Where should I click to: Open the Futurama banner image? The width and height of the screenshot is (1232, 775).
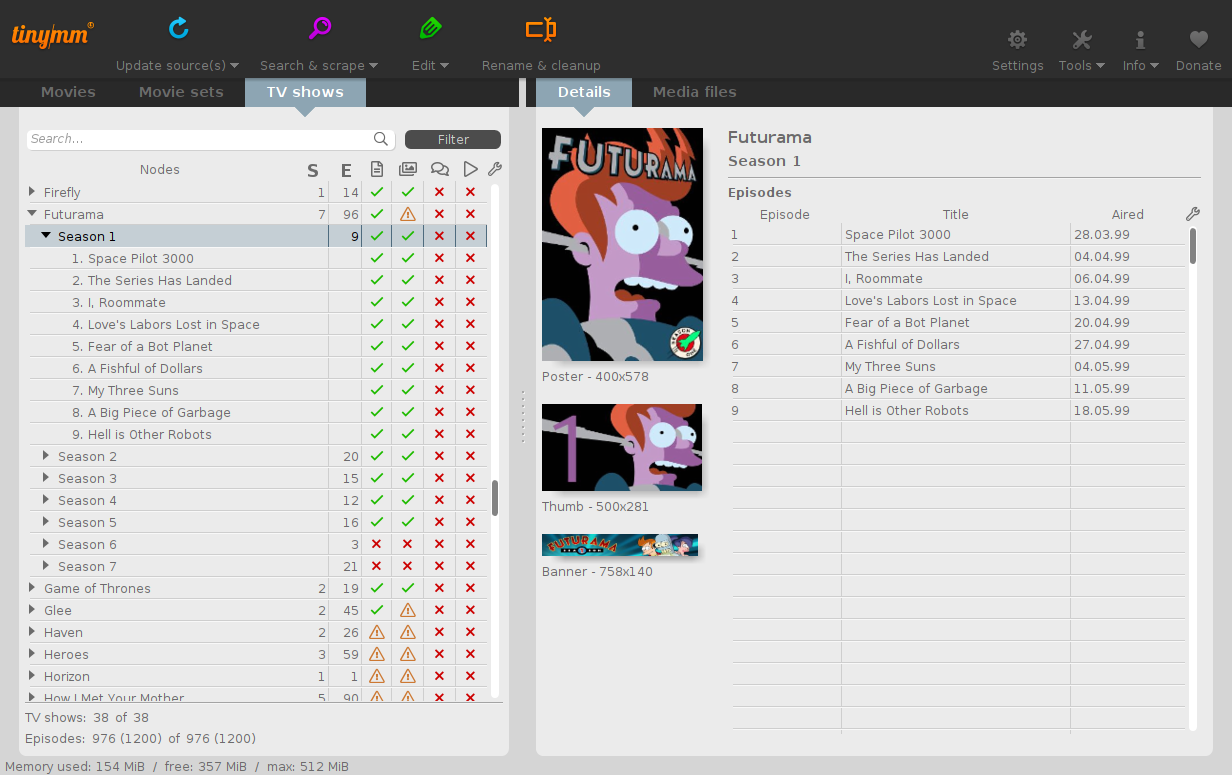pyautogui.click(x=620, y=545)
